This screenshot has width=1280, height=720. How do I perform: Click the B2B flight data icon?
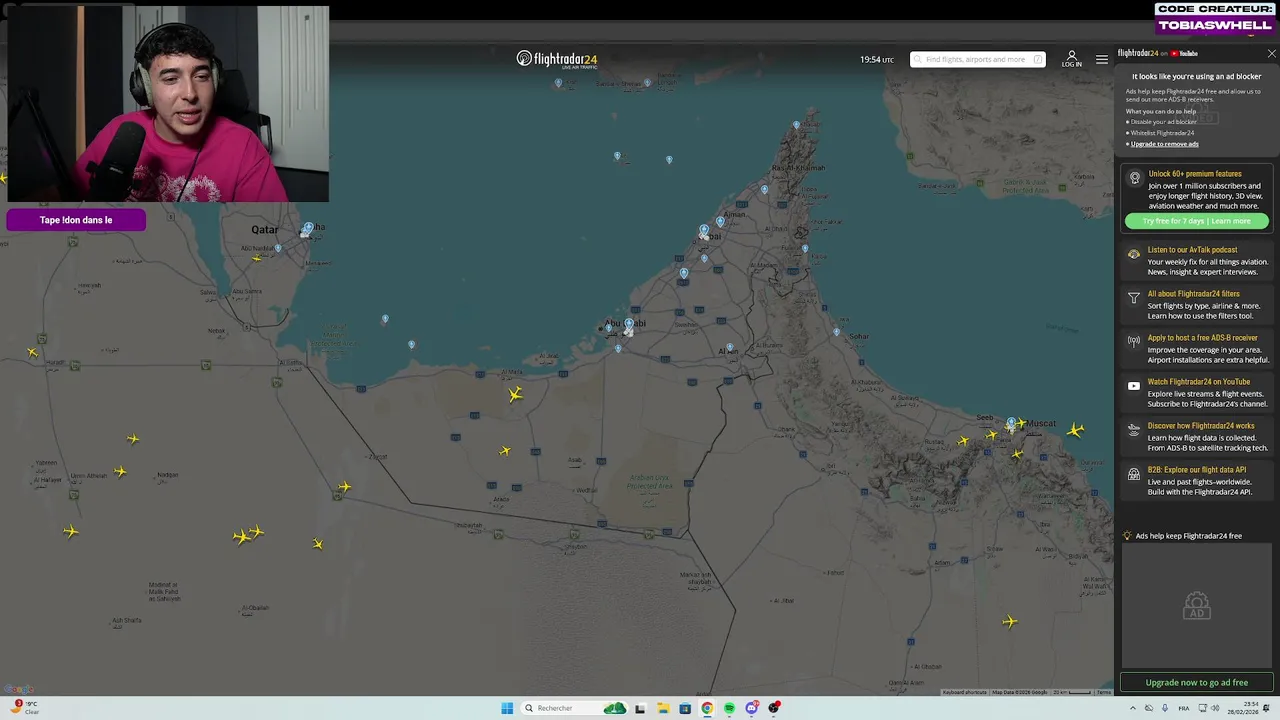pyautogui.click(x=1134, y=474)
